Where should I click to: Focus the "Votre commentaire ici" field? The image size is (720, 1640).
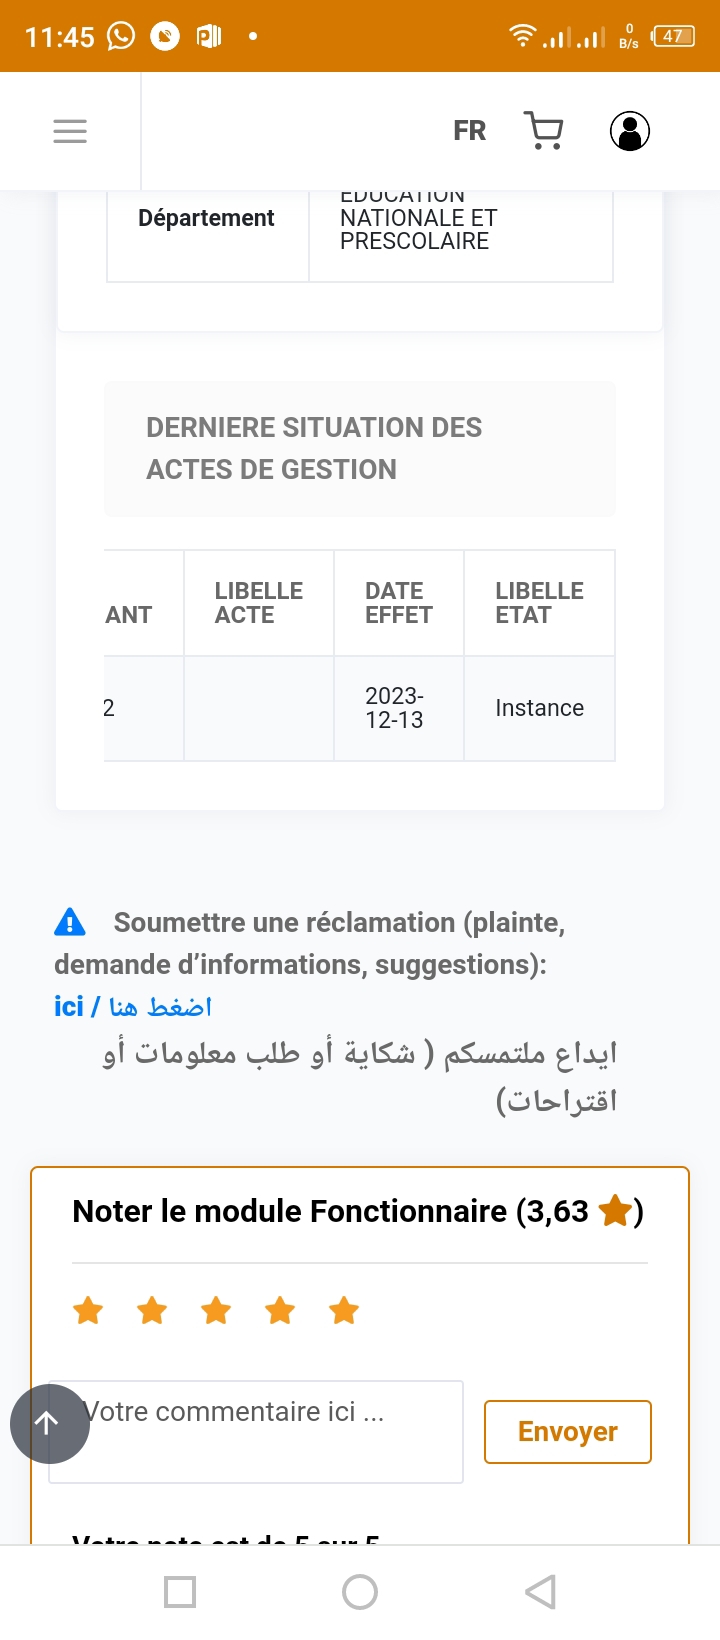pyautogui.click(x=270, y=1431)
